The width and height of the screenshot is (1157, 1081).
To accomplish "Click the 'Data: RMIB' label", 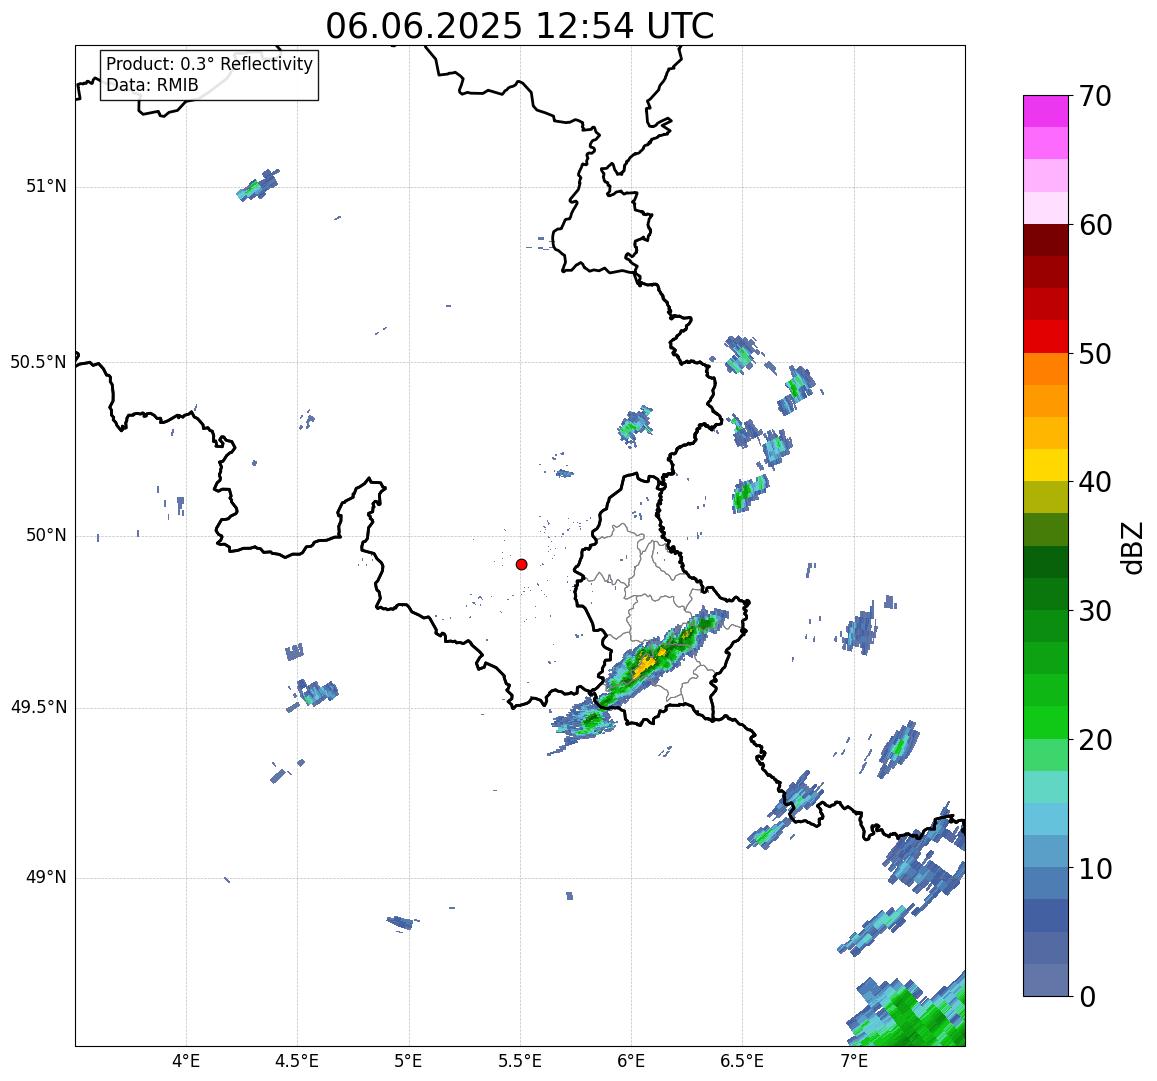I will click(x=152, y=86).
